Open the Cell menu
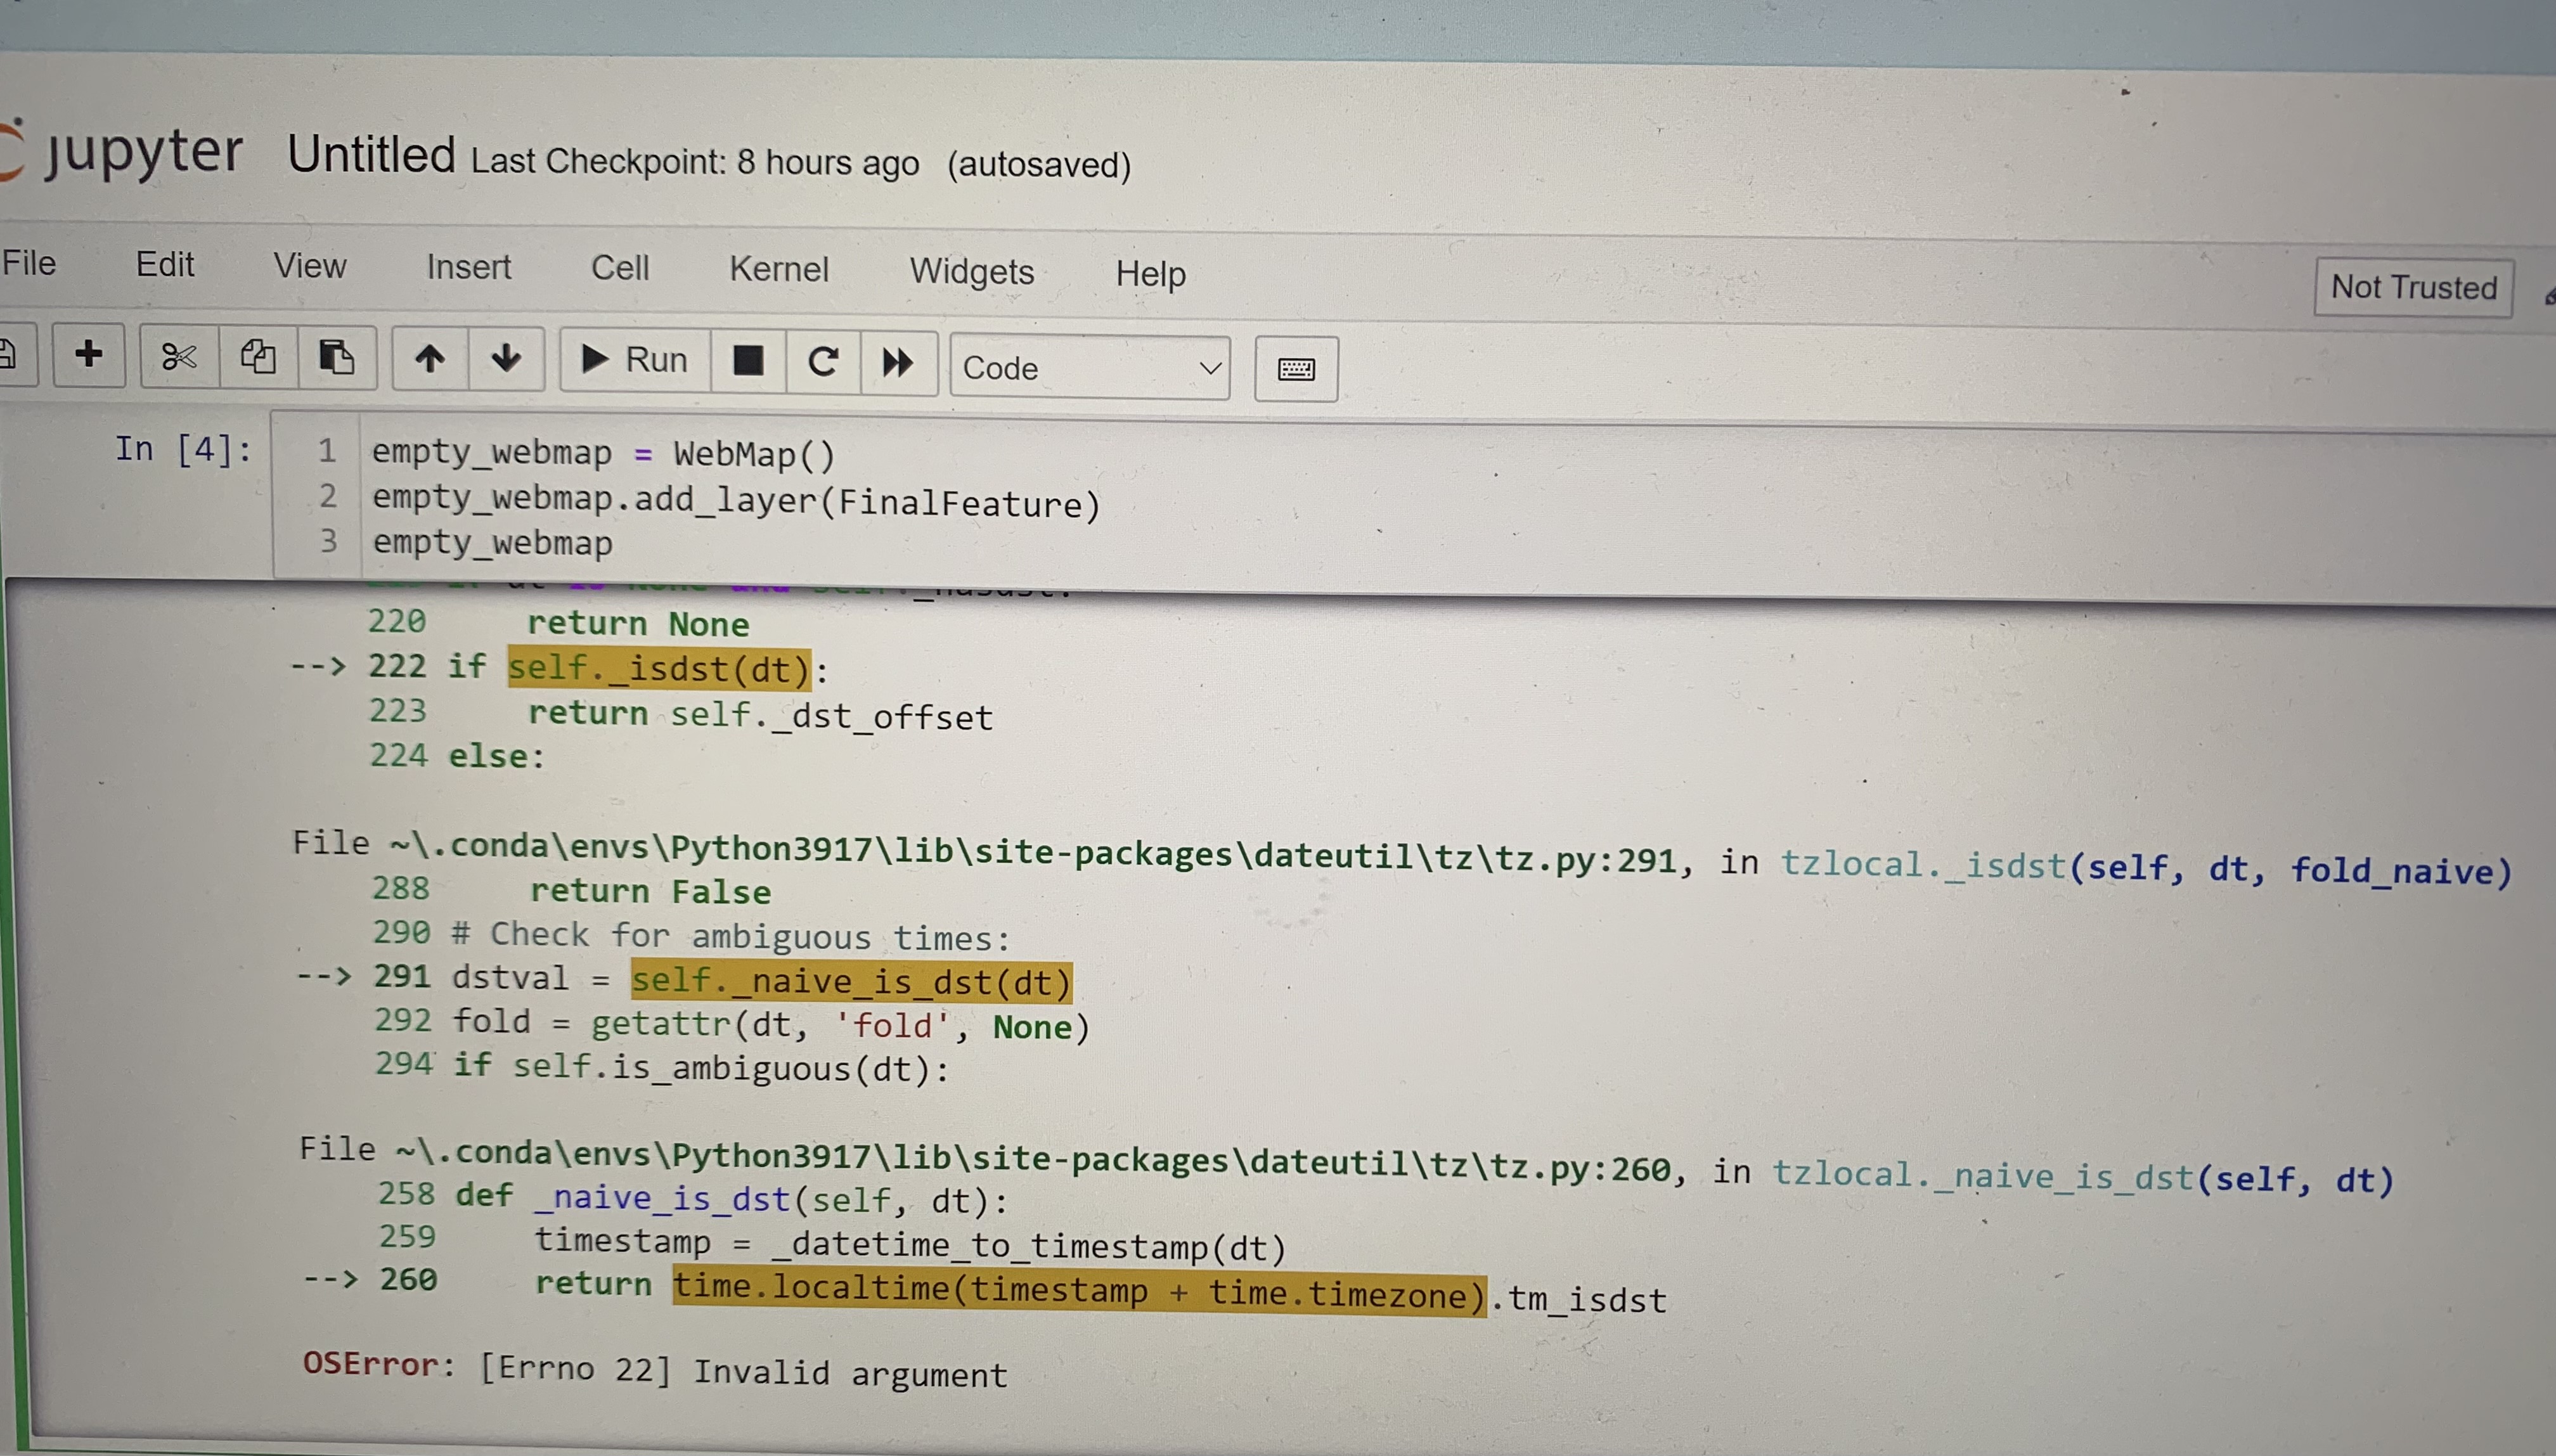 [620, 267]
